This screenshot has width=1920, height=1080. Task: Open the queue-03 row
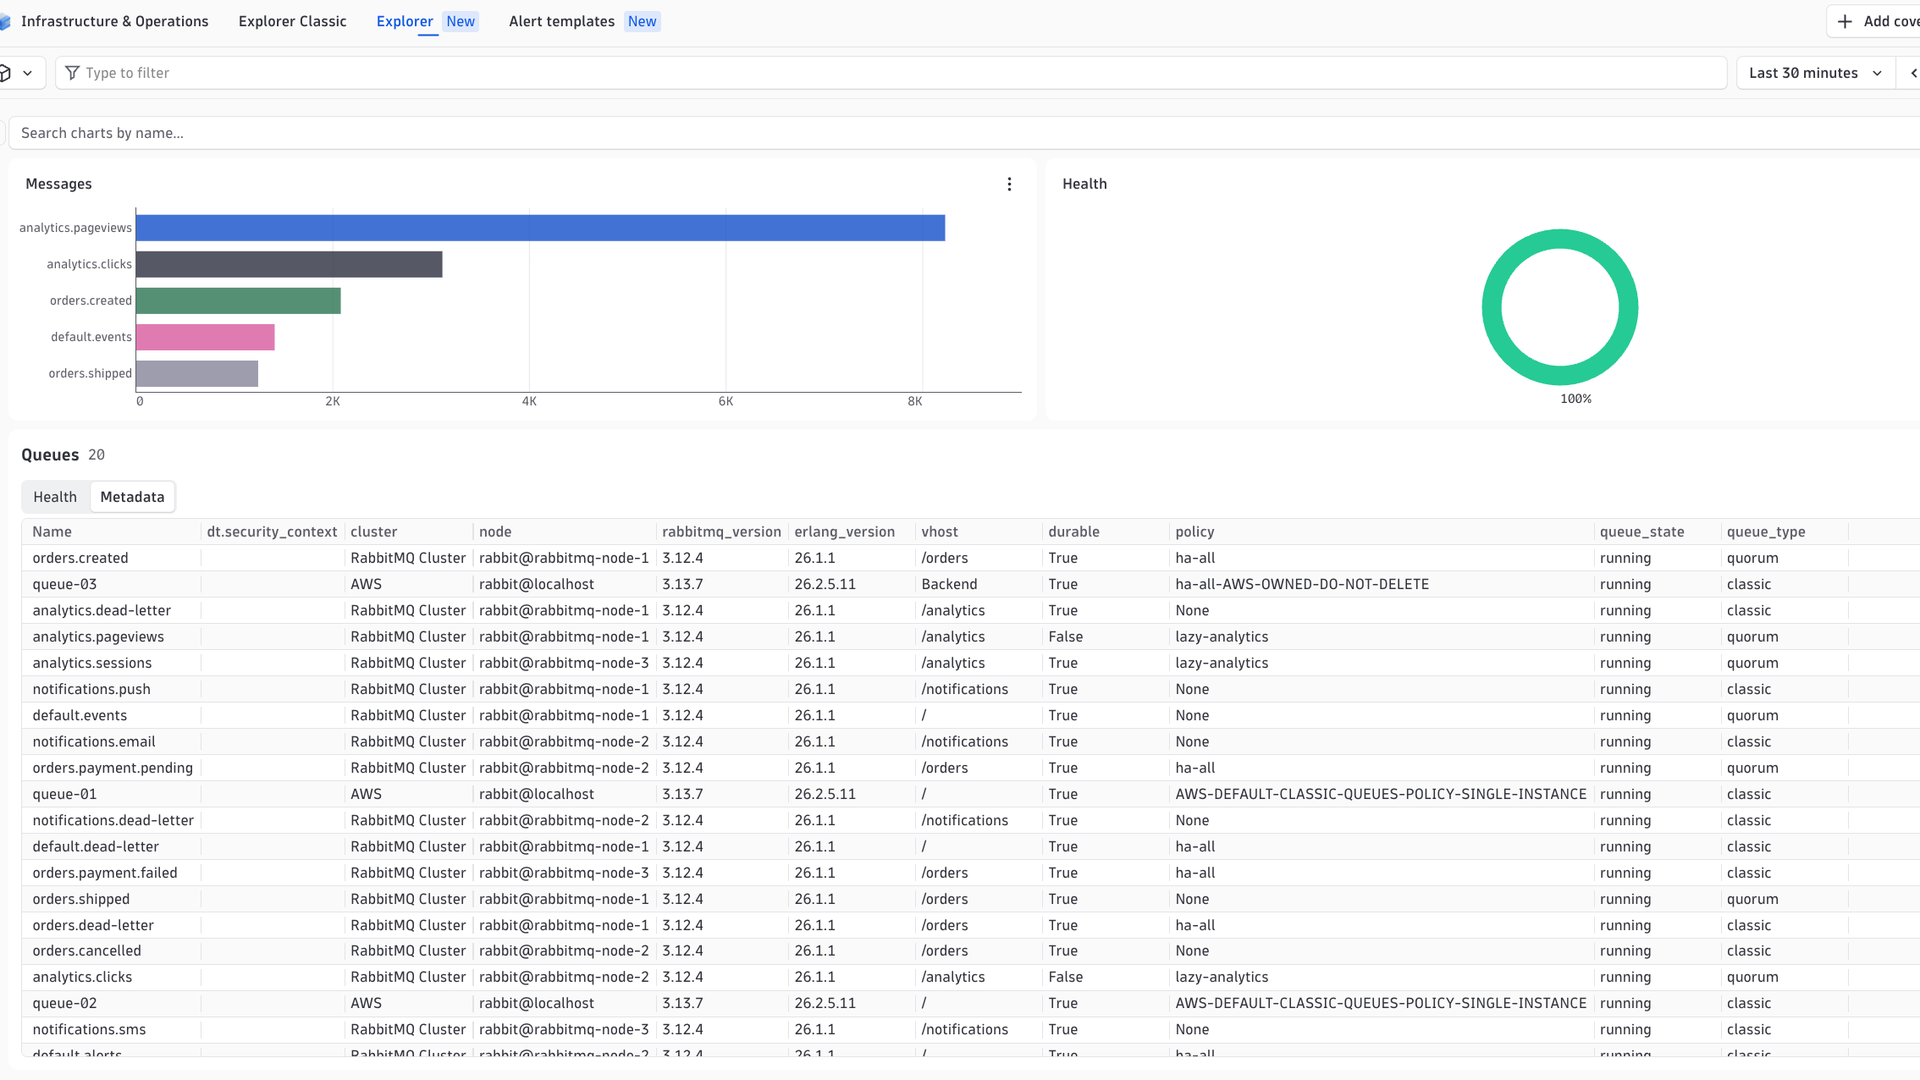coord(64,584)
